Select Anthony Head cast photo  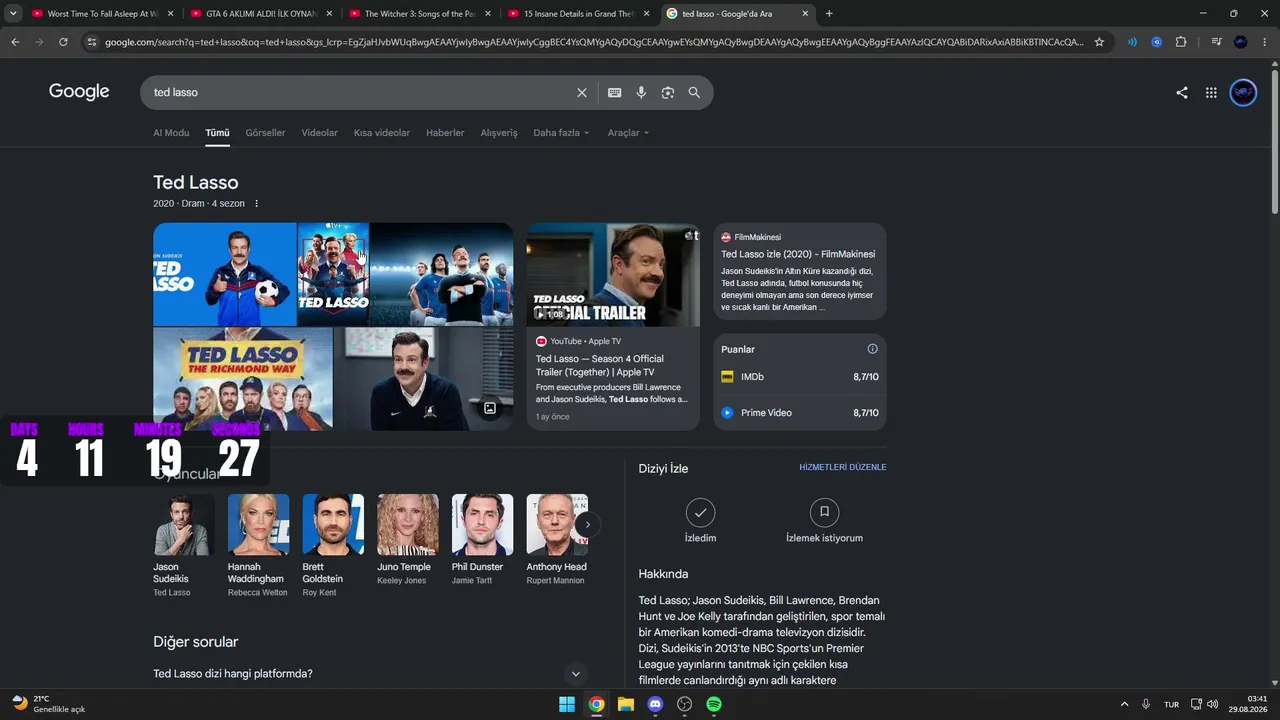(557, 524)
